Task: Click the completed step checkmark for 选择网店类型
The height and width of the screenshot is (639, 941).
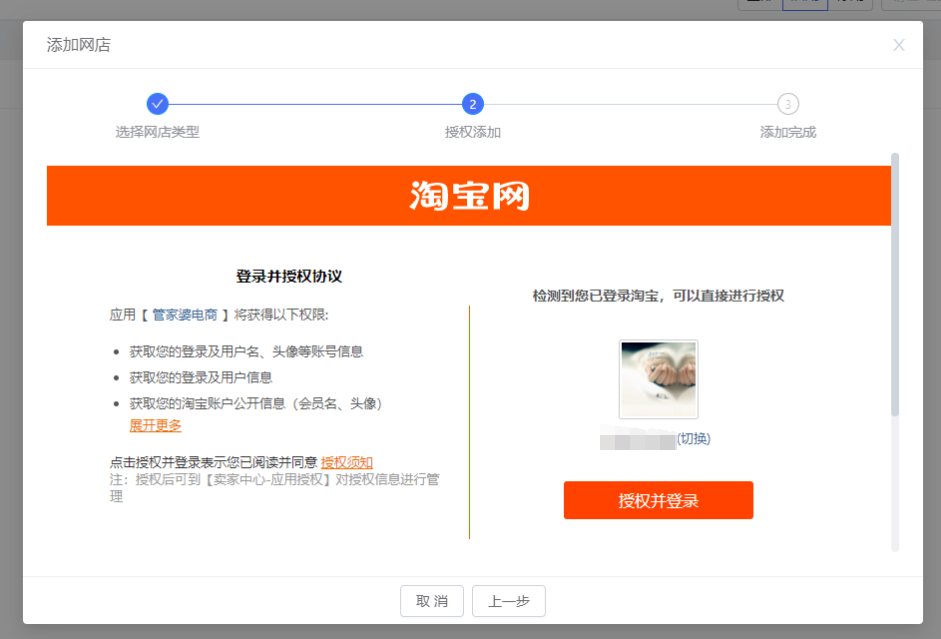Action: [x=157, y=104]
